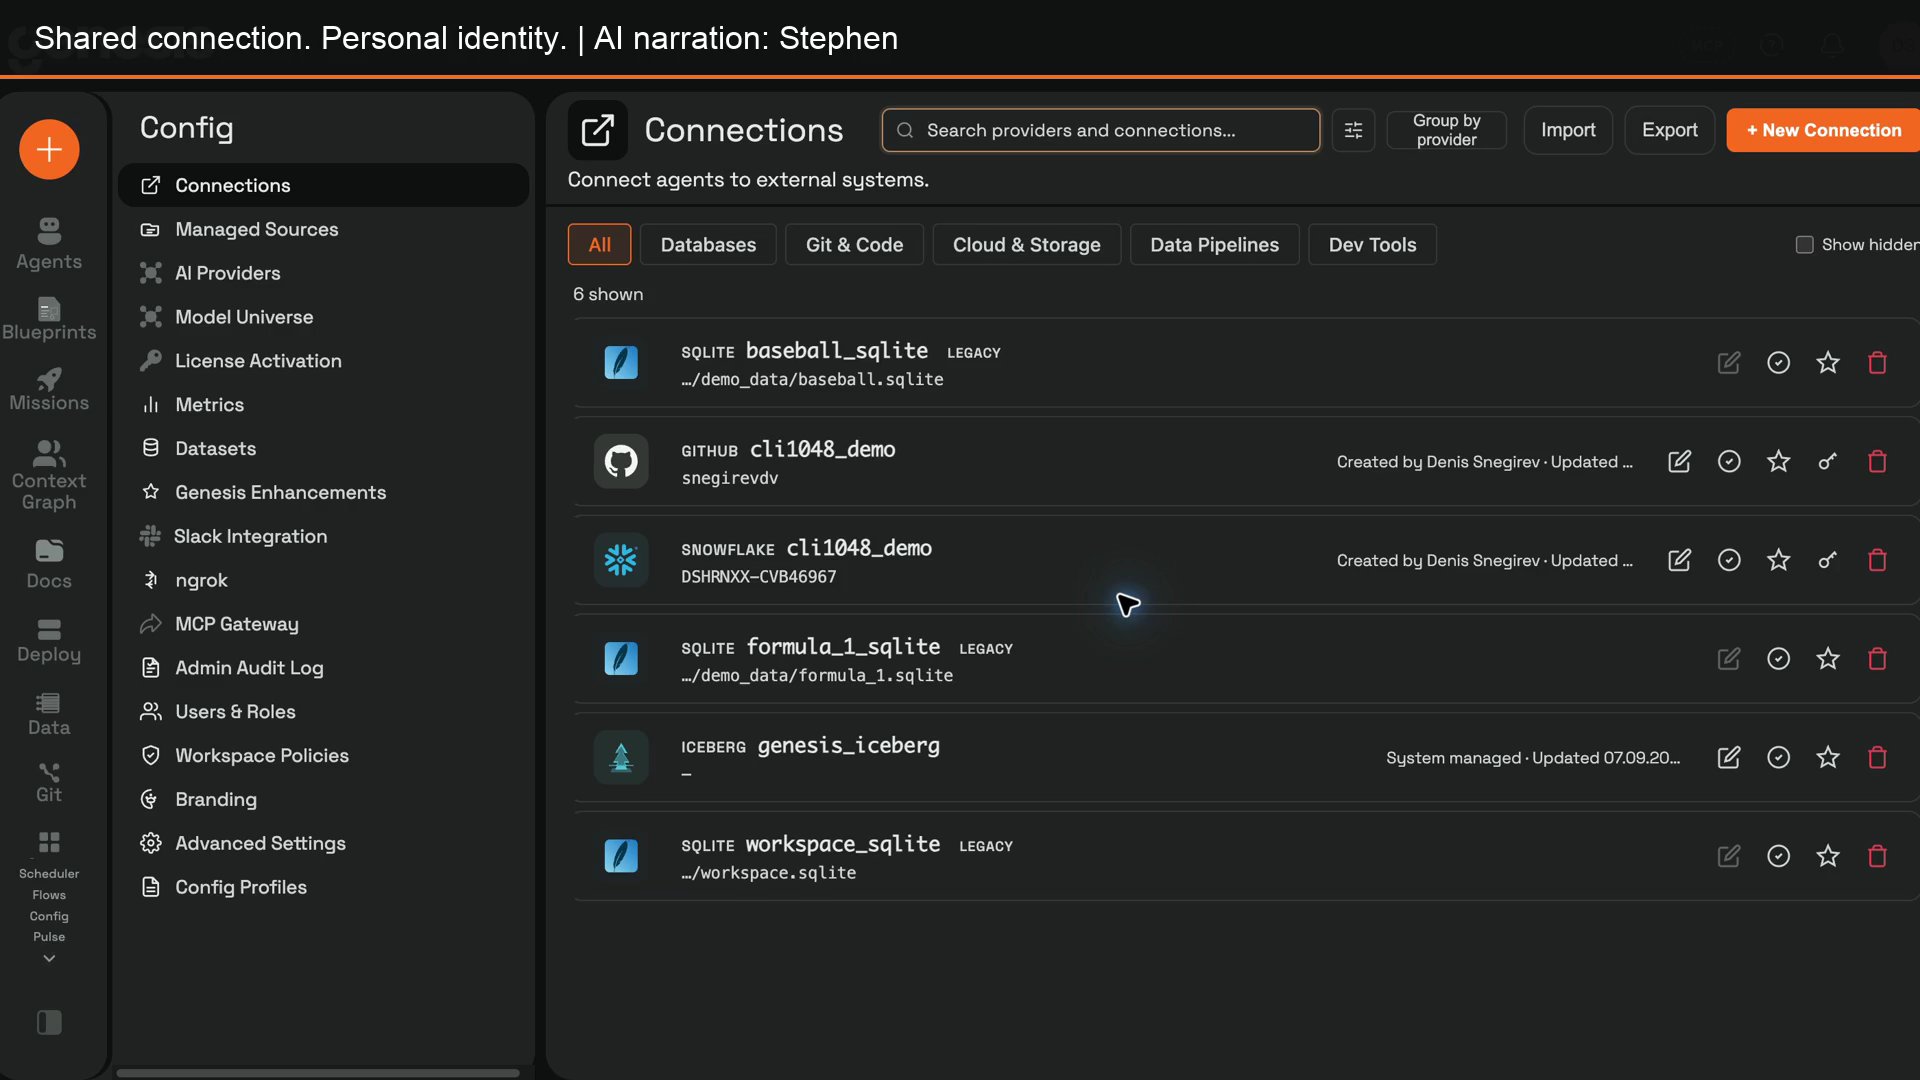The image size is (1920, 1080).
Task: Open Advanced Settings page
Action: point(323,843)
